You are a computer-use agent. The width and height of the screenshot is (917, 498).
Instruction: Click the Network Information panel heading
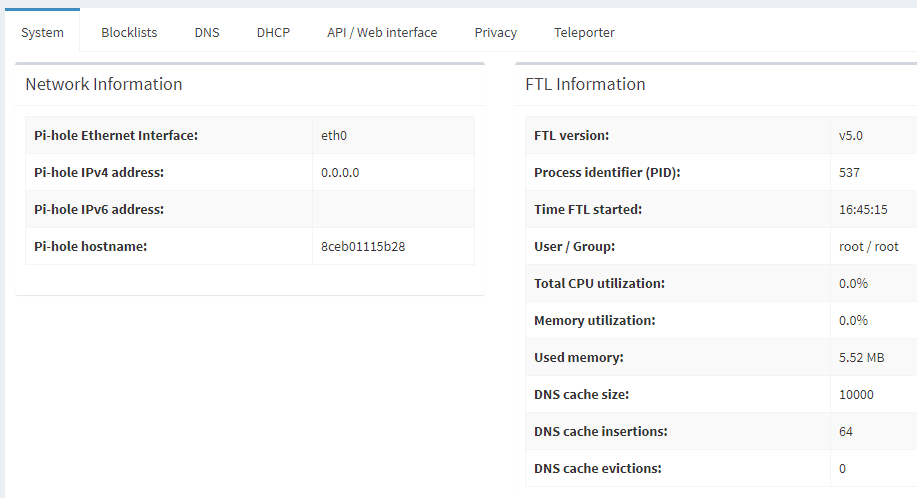[104, 84]
